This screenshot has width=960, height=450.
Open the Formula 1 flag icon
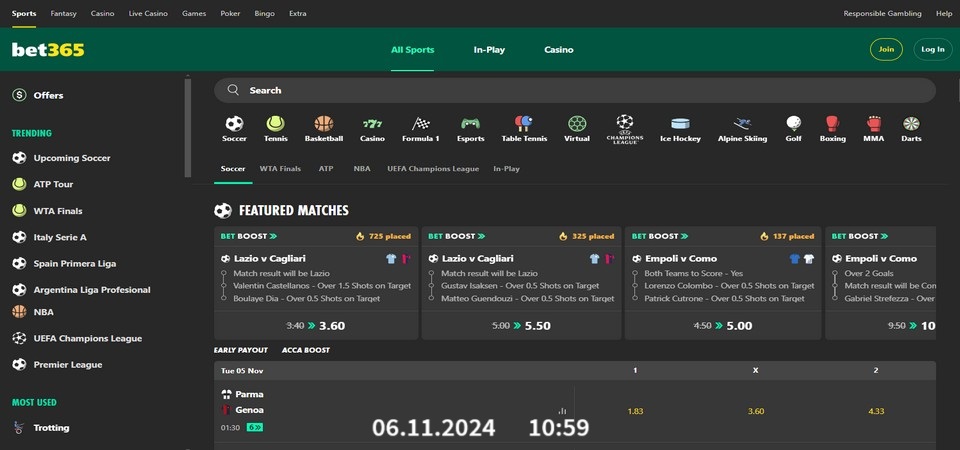click(x=421, y=124)
